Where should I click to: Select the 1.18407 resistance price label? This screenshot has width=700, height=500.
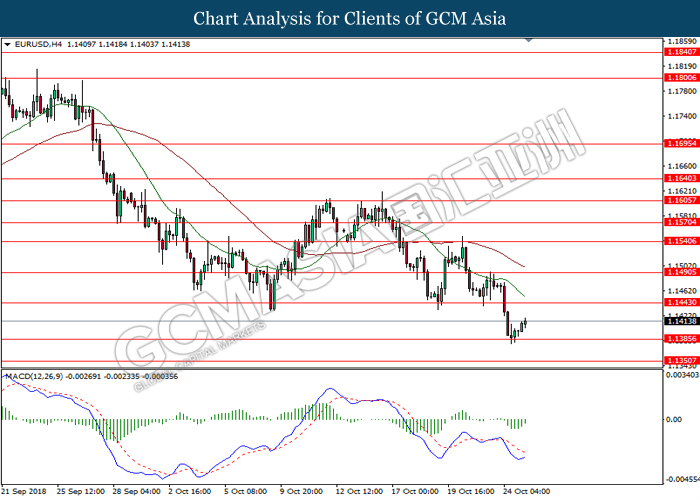681,52
